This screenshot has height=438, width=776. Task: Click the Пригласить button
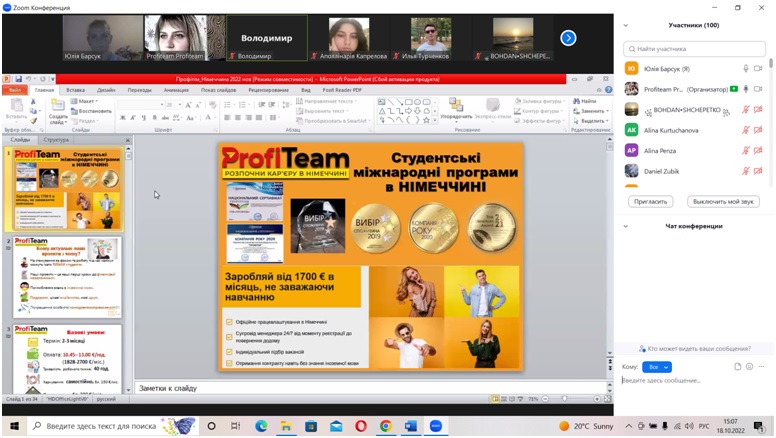tap(650, 202)
